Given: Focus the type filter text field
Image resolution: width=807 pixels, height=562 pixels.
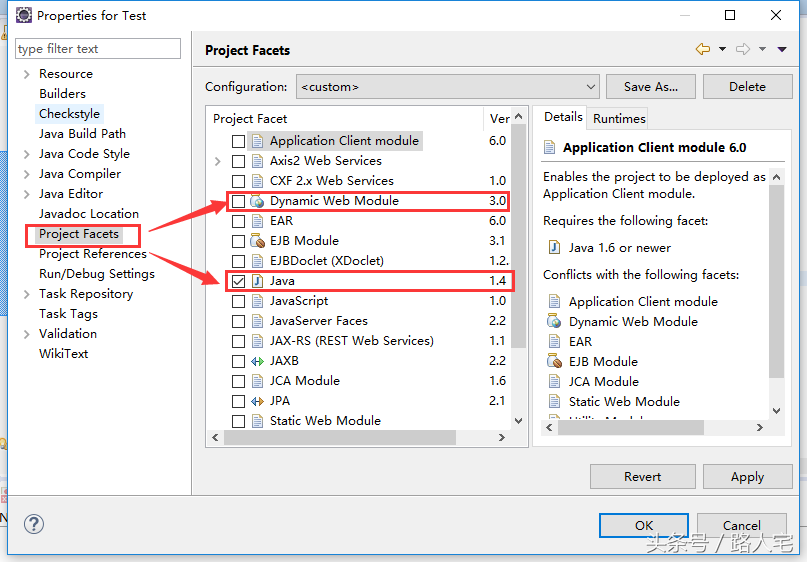Looking at the screenshot, I should [x=98, y=49].
